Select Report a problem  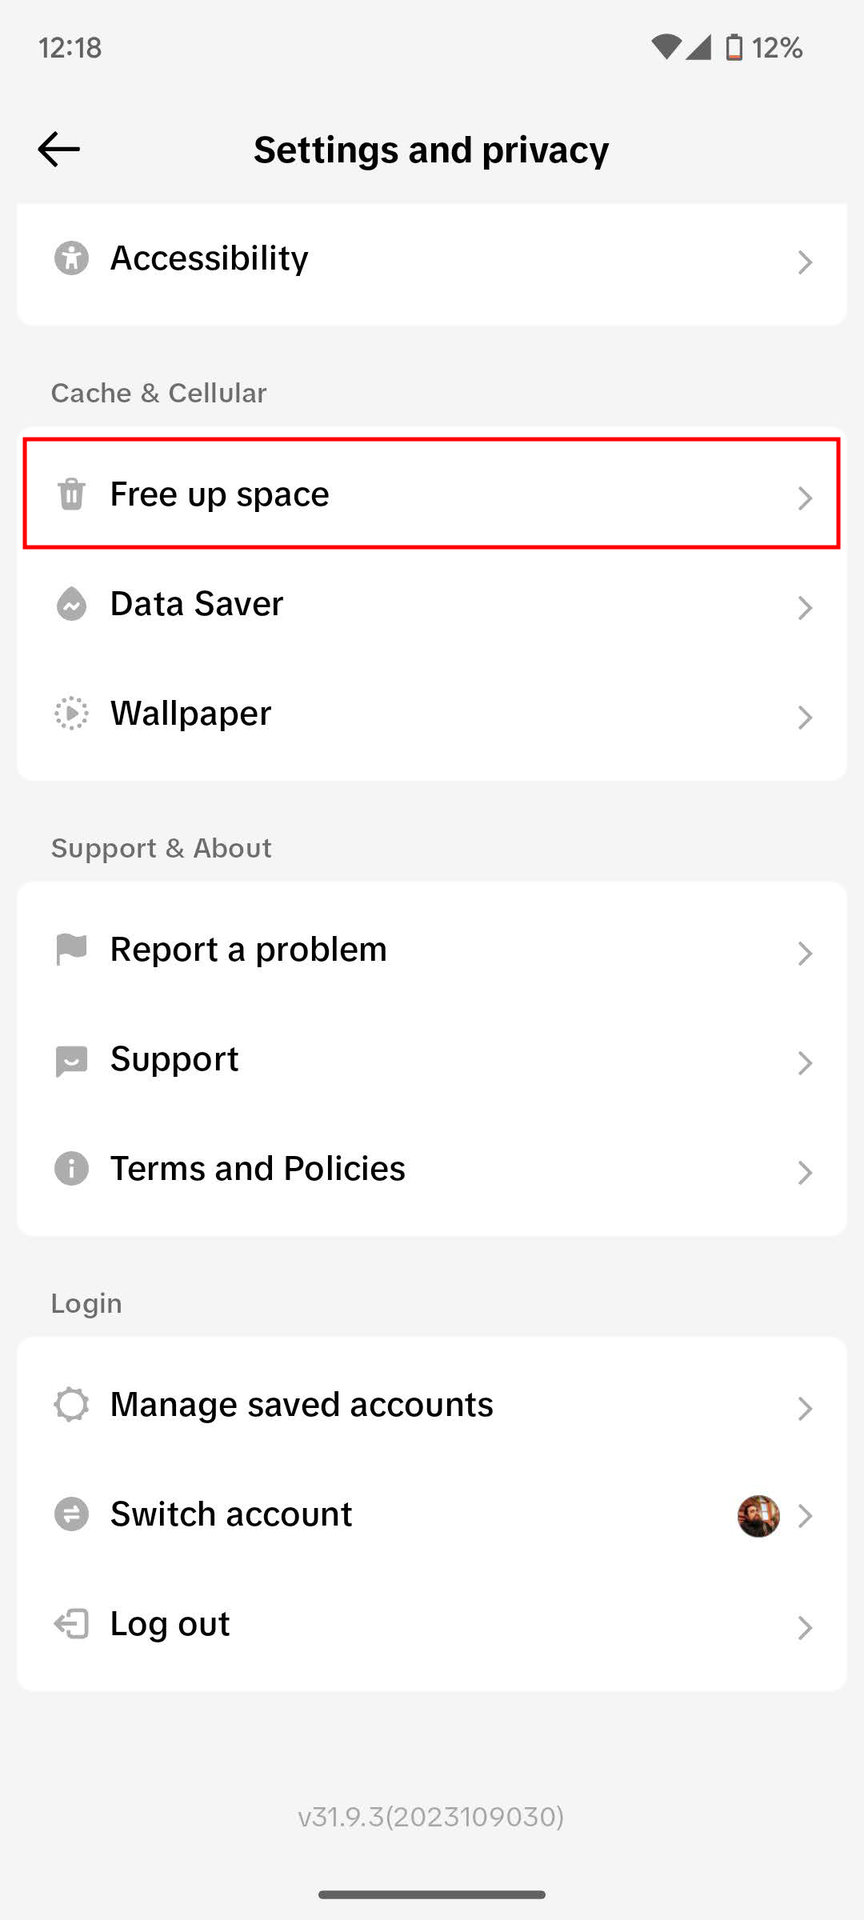click(x=248, y=949)
